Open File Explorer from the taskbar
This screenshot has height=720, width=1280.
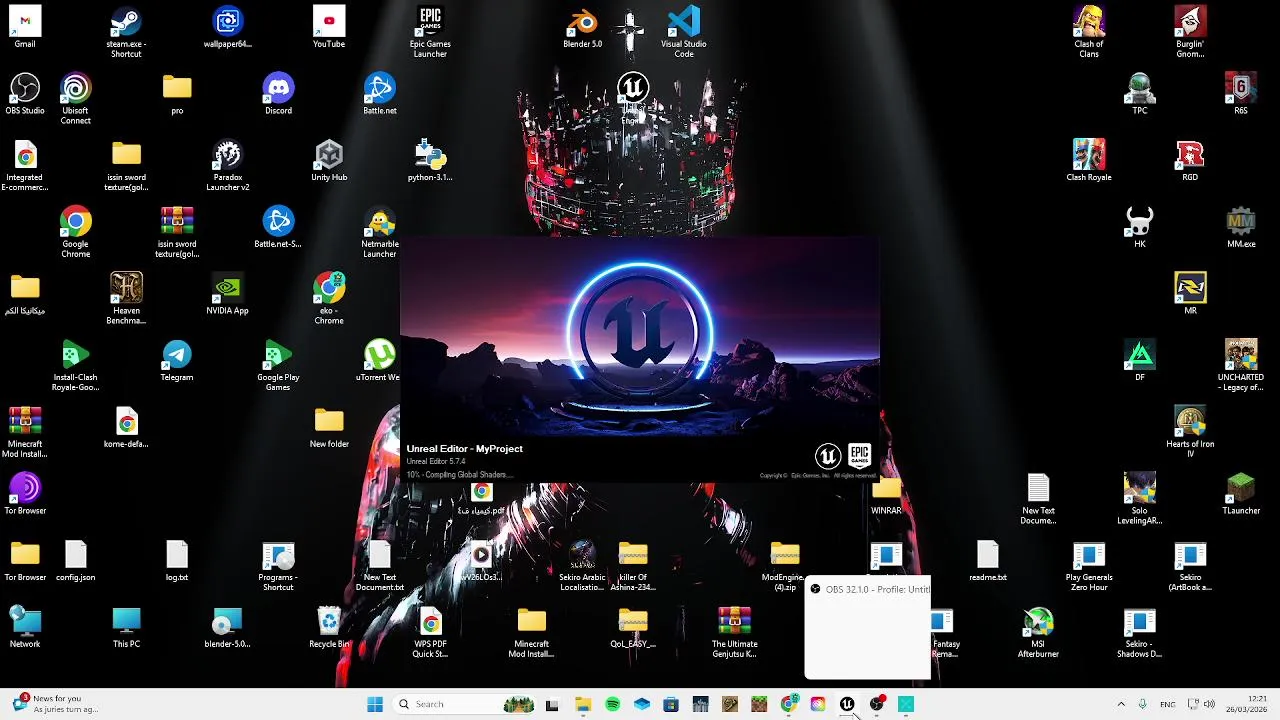[x=583, y=704]
